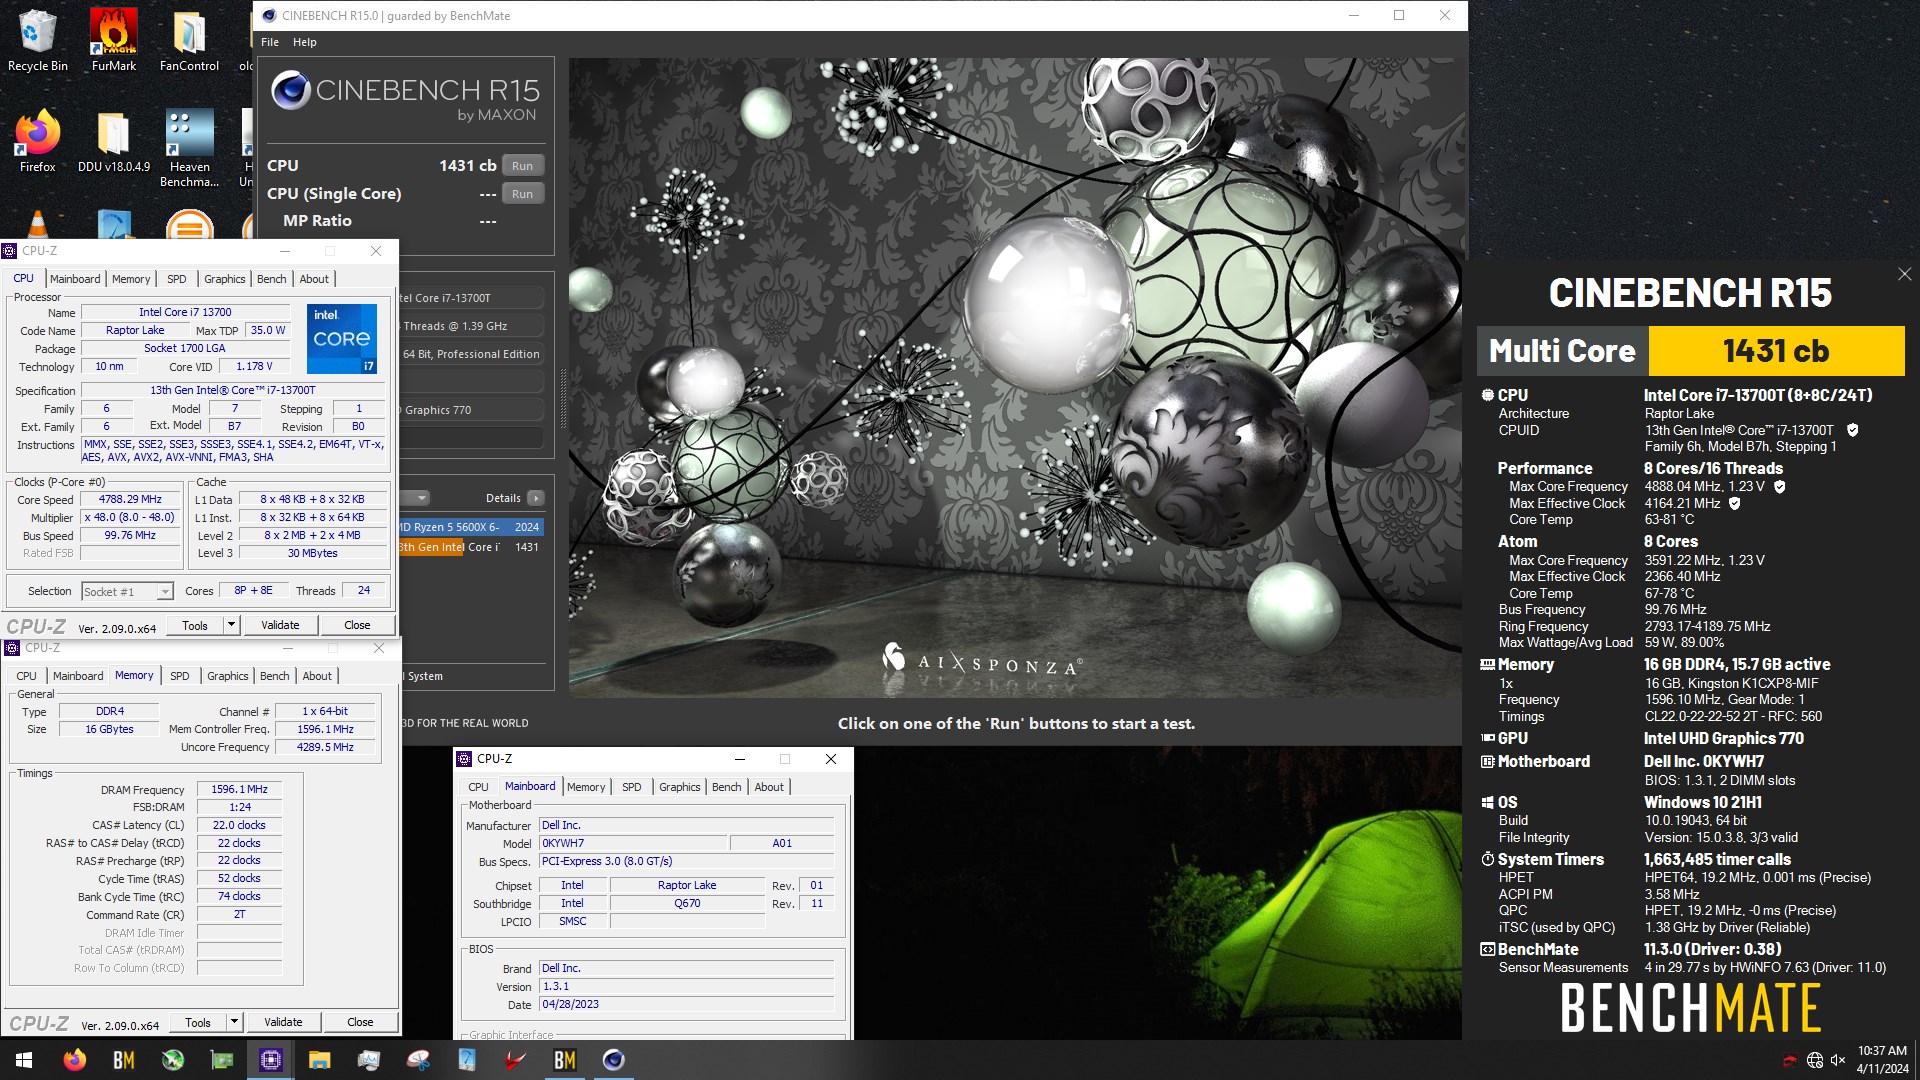
Task: Click Close button in the Memory CPU-Z window
Action: coord(360,1023)
